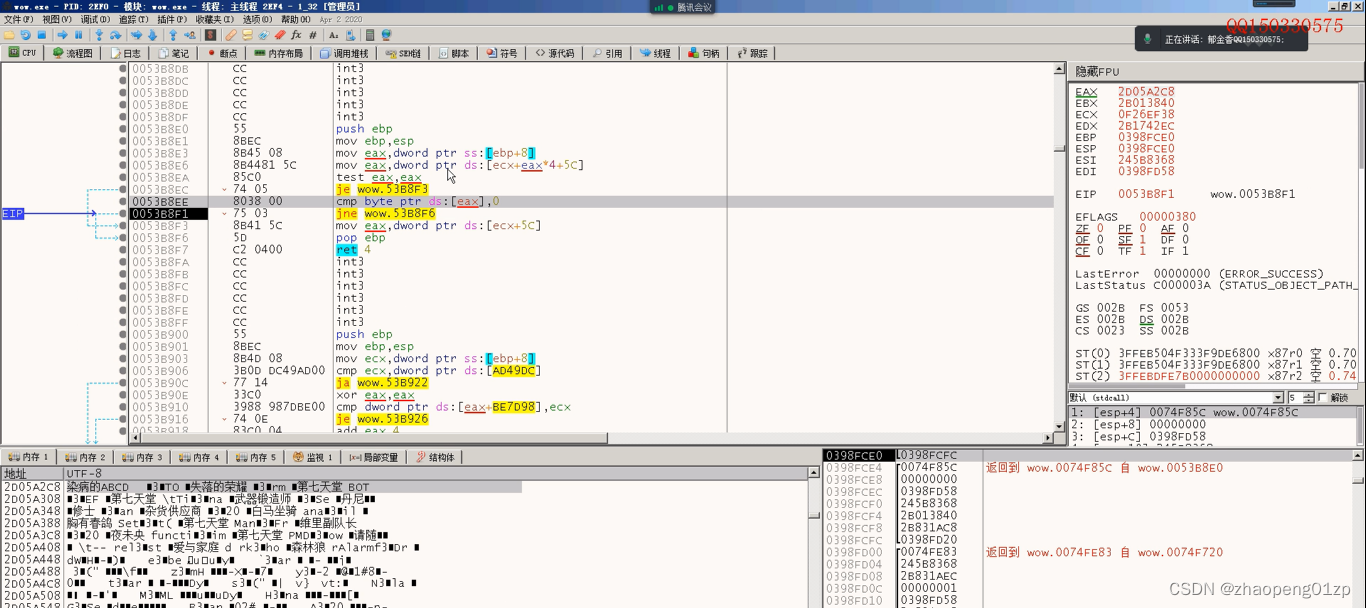1366x608 pixels.
Task: Click the step over toolbar icon
Action: tap(116, 34)
